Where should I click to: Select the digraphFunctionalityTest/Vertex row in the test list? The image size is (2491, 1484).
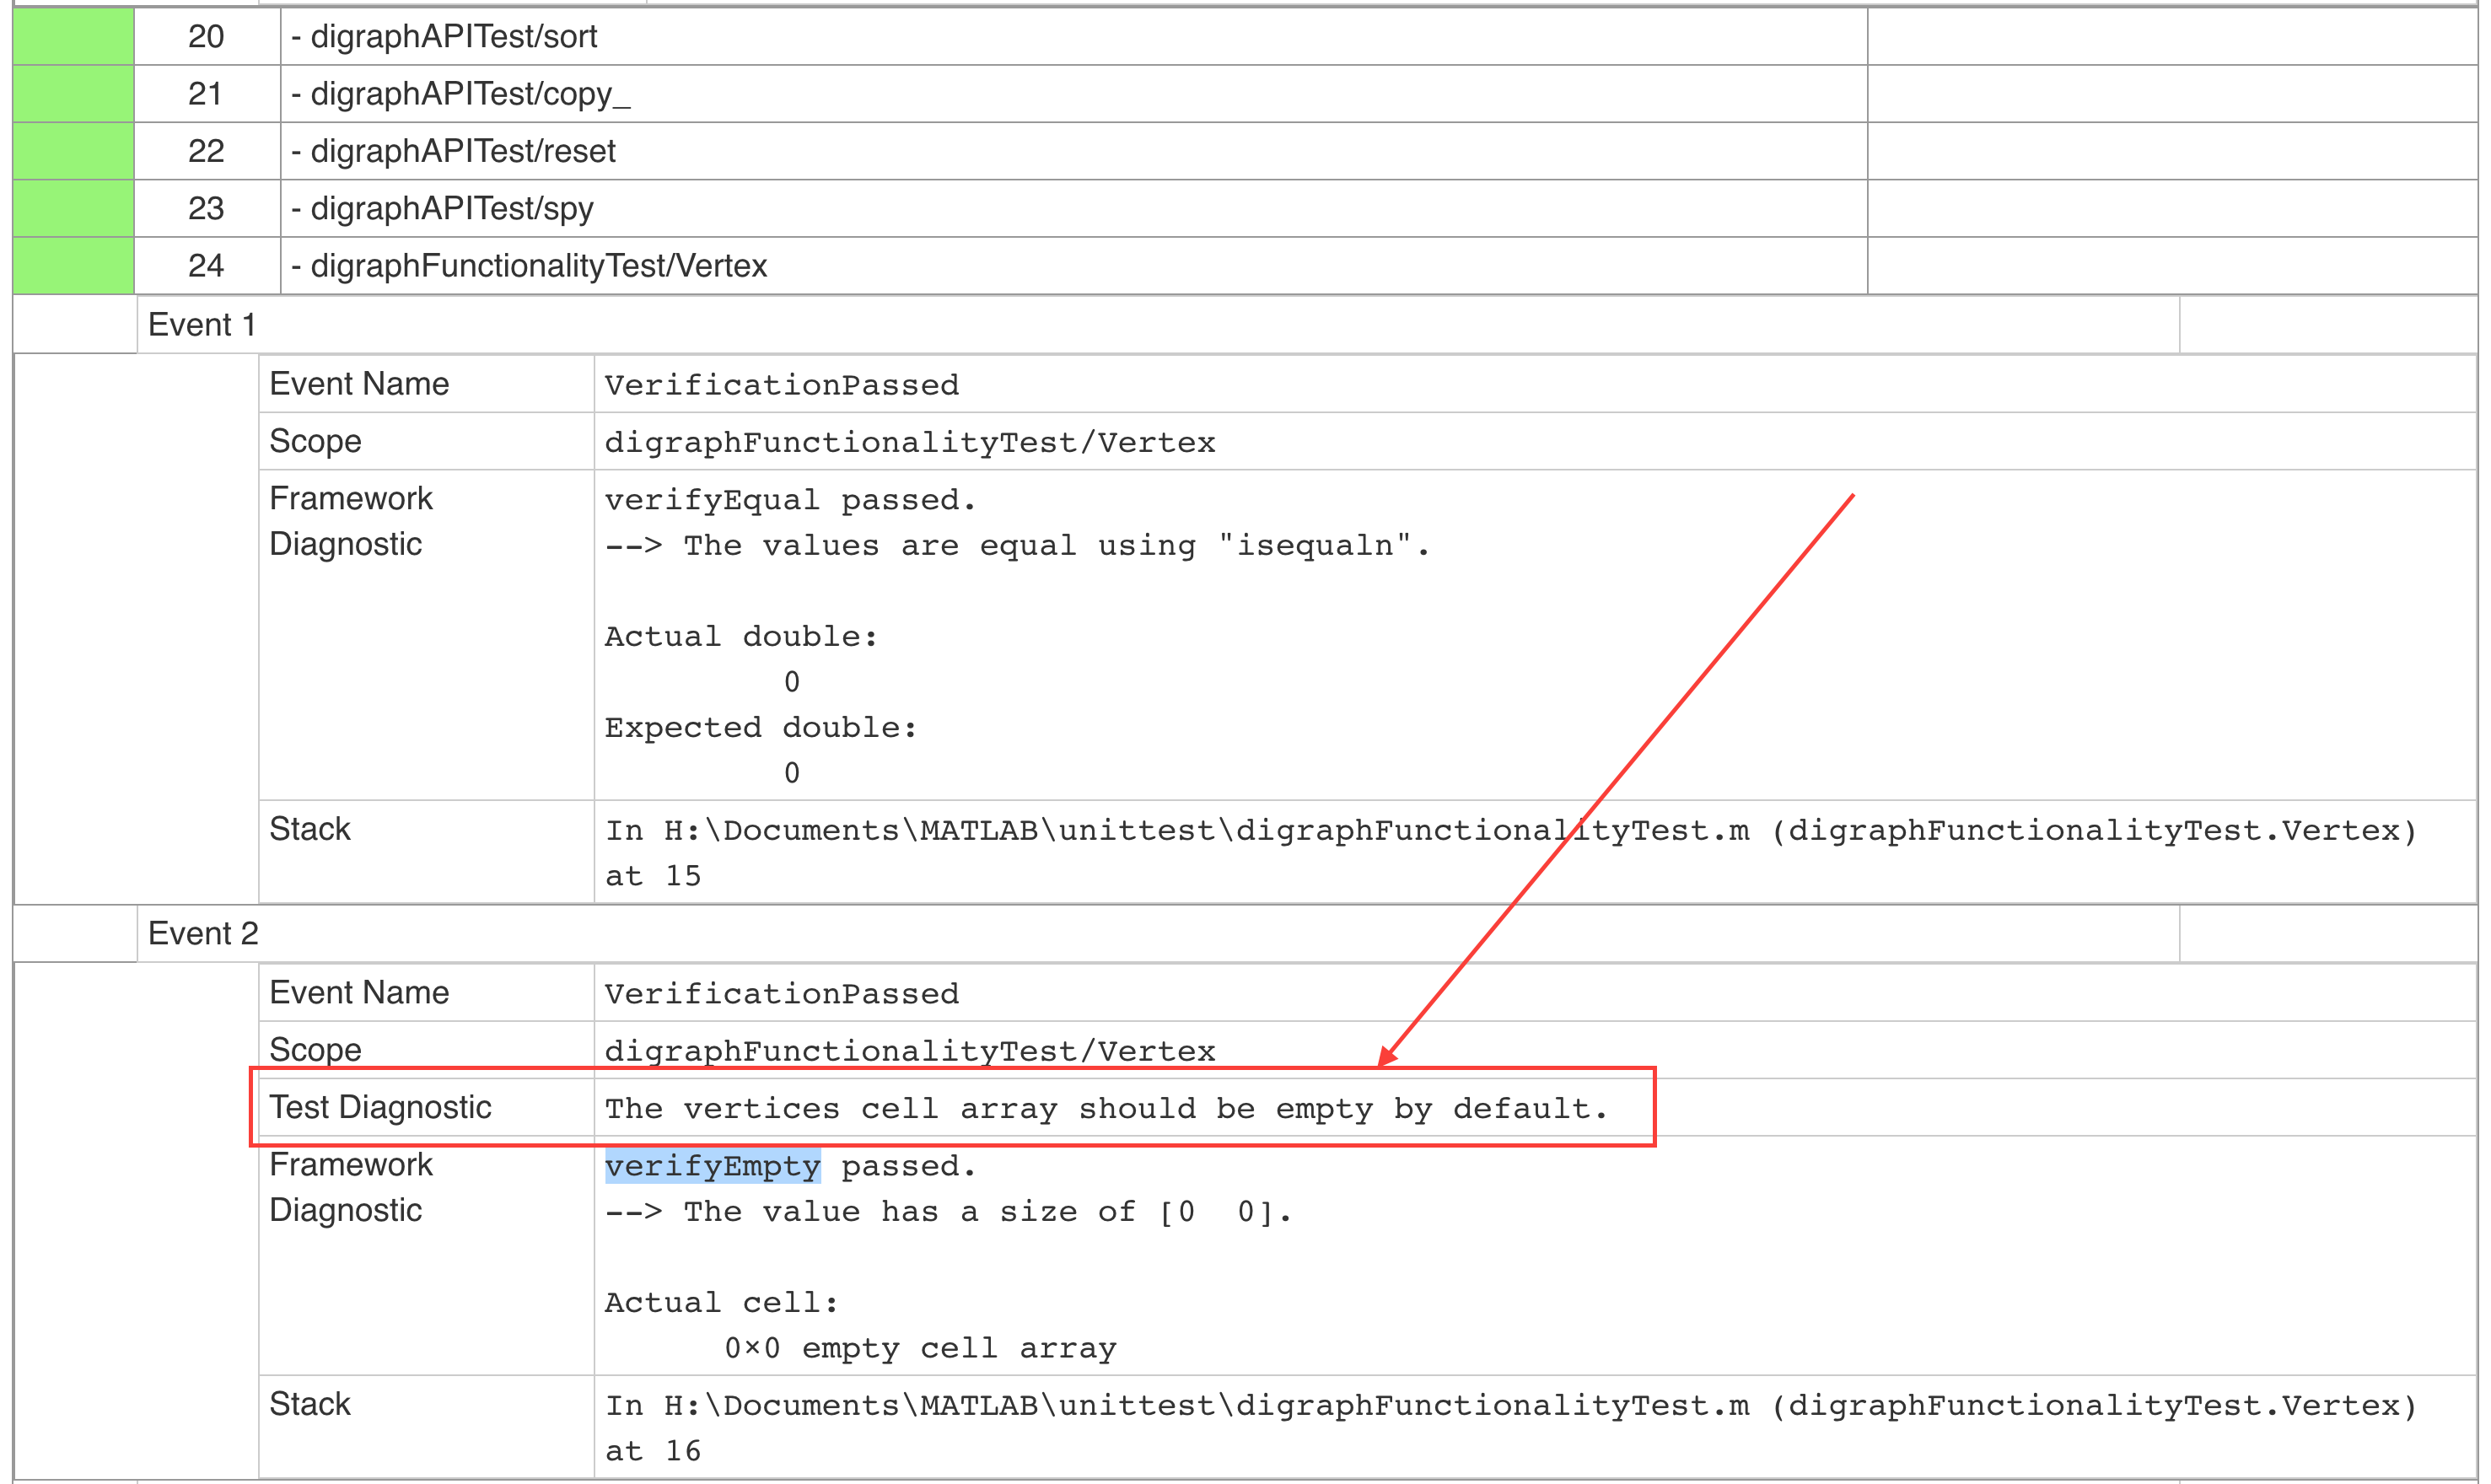tap(529, 266)
